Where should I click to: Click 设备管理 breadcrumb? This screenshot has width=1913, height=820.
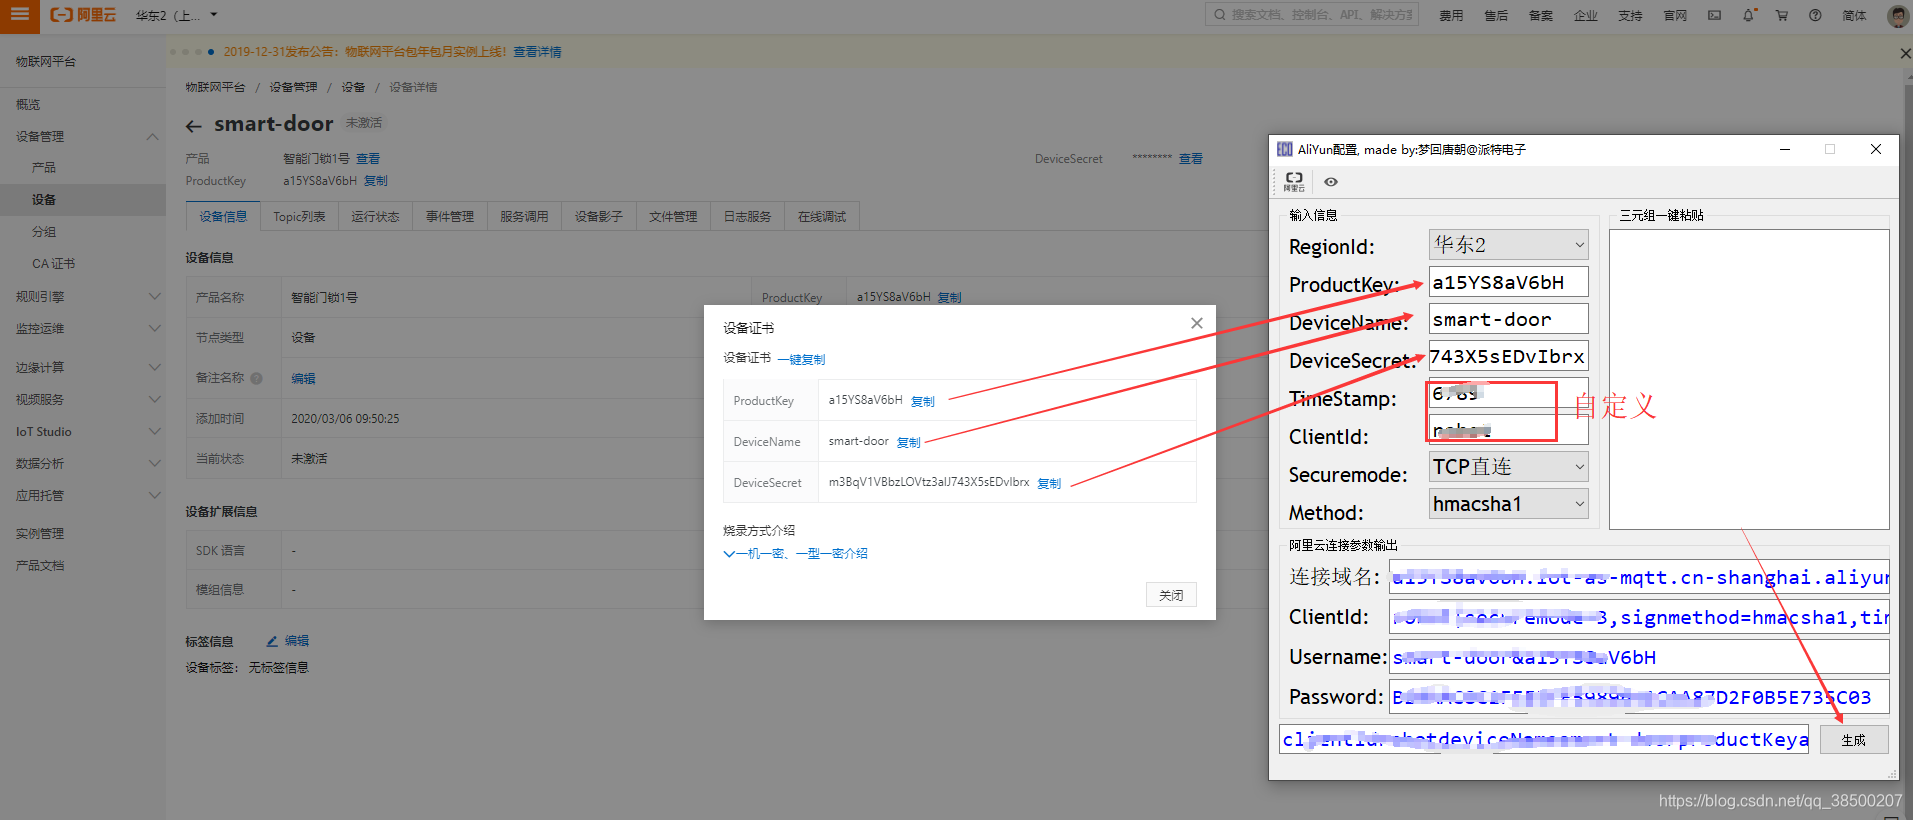(293, 87)
